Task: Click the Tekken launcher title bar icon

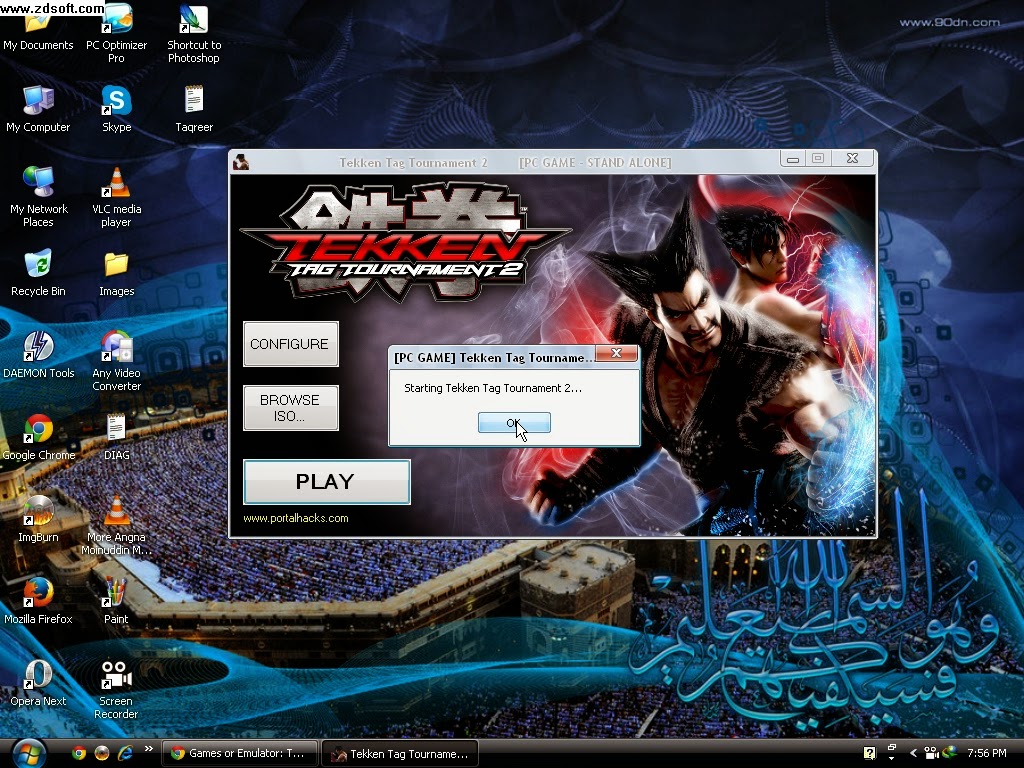Action: (241, 162)
